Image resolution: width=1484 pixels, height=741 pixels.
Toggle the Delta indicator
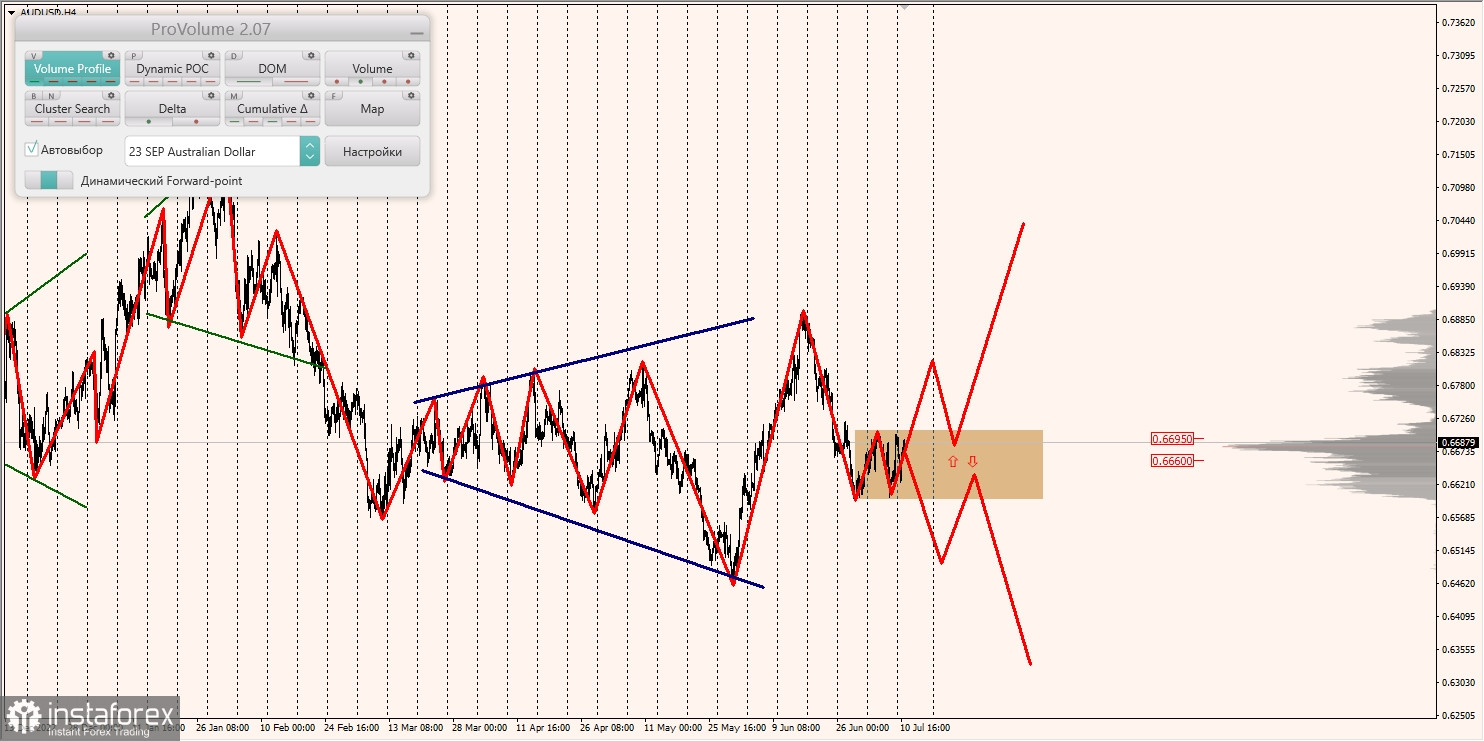pyautogui.click(x=172, y=109)
